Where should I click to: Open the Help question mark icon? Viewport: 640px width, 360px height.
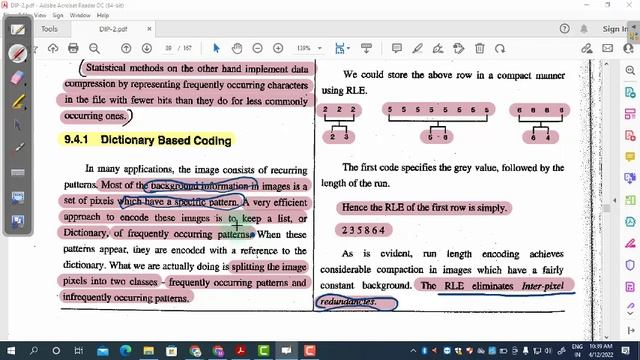tap(564, 29)
